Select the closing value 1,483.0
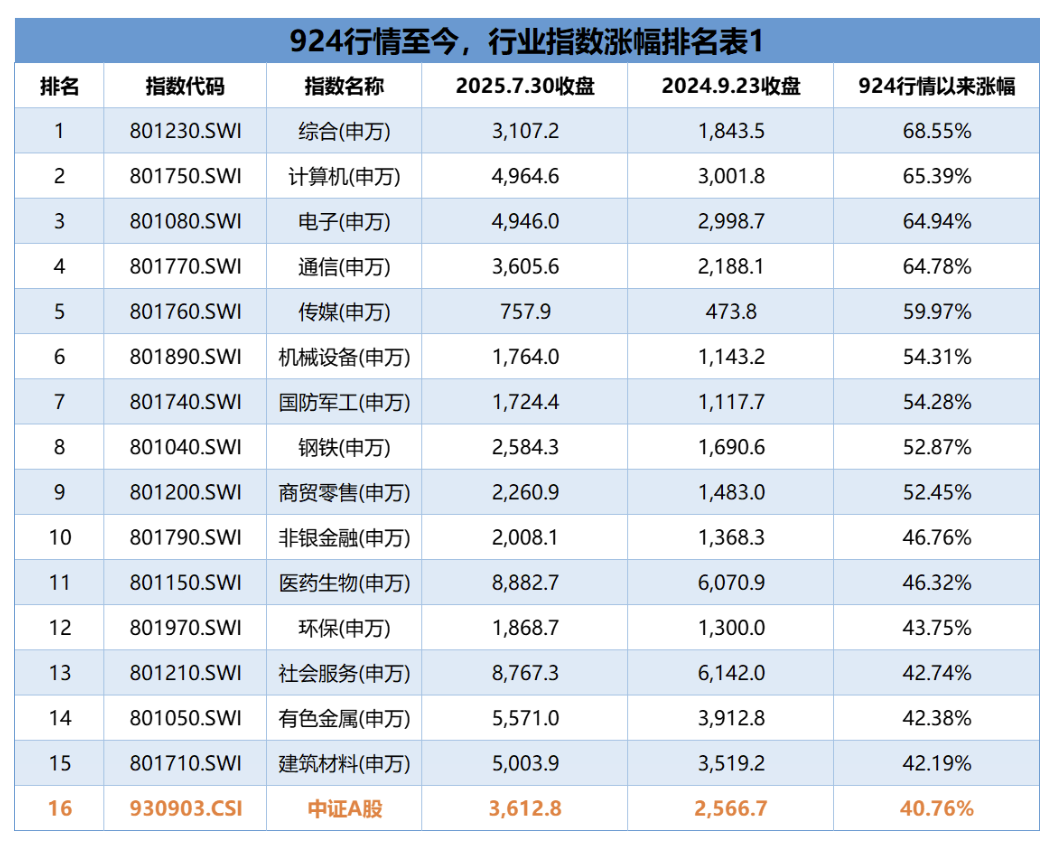Image resolution: width=1056 pixels, height=850 pixels. [731, 492]
